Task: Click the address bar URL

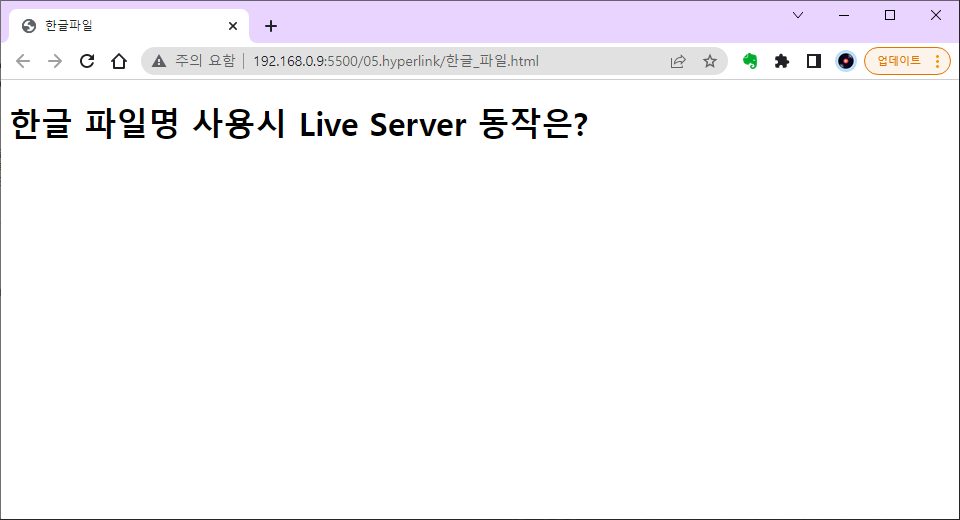Action: coord(396,61)
